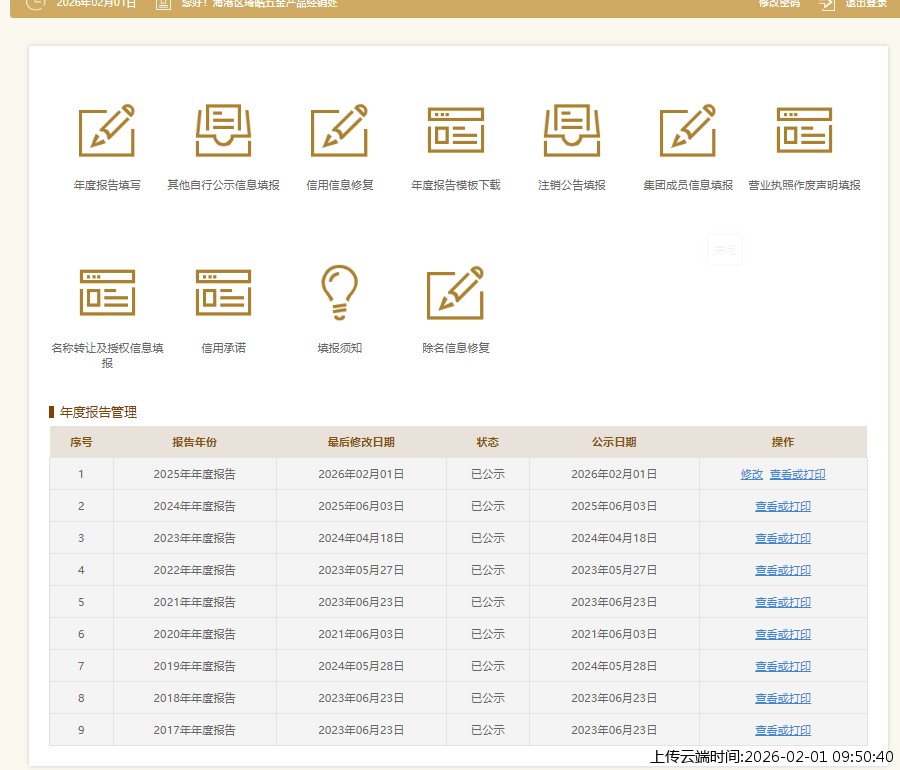Click the 填报须知 lightbulb icon
The width and height of the screenshot is (900, 770).
340,292
